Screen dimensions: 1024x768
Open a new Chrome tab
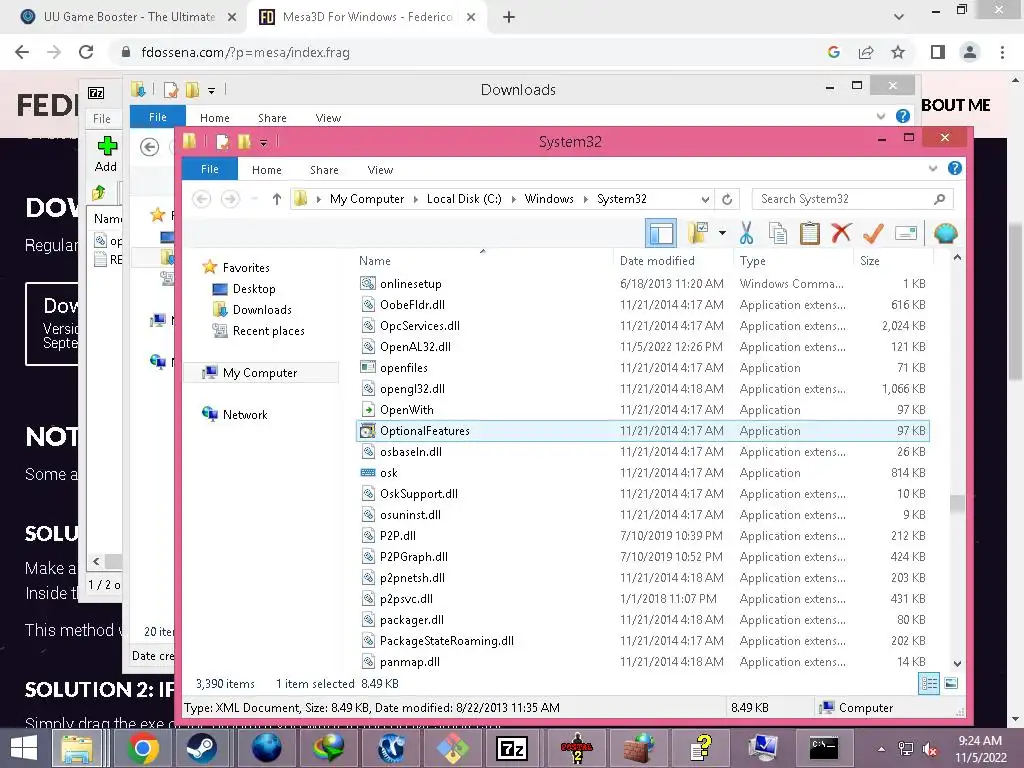point(509,18)
